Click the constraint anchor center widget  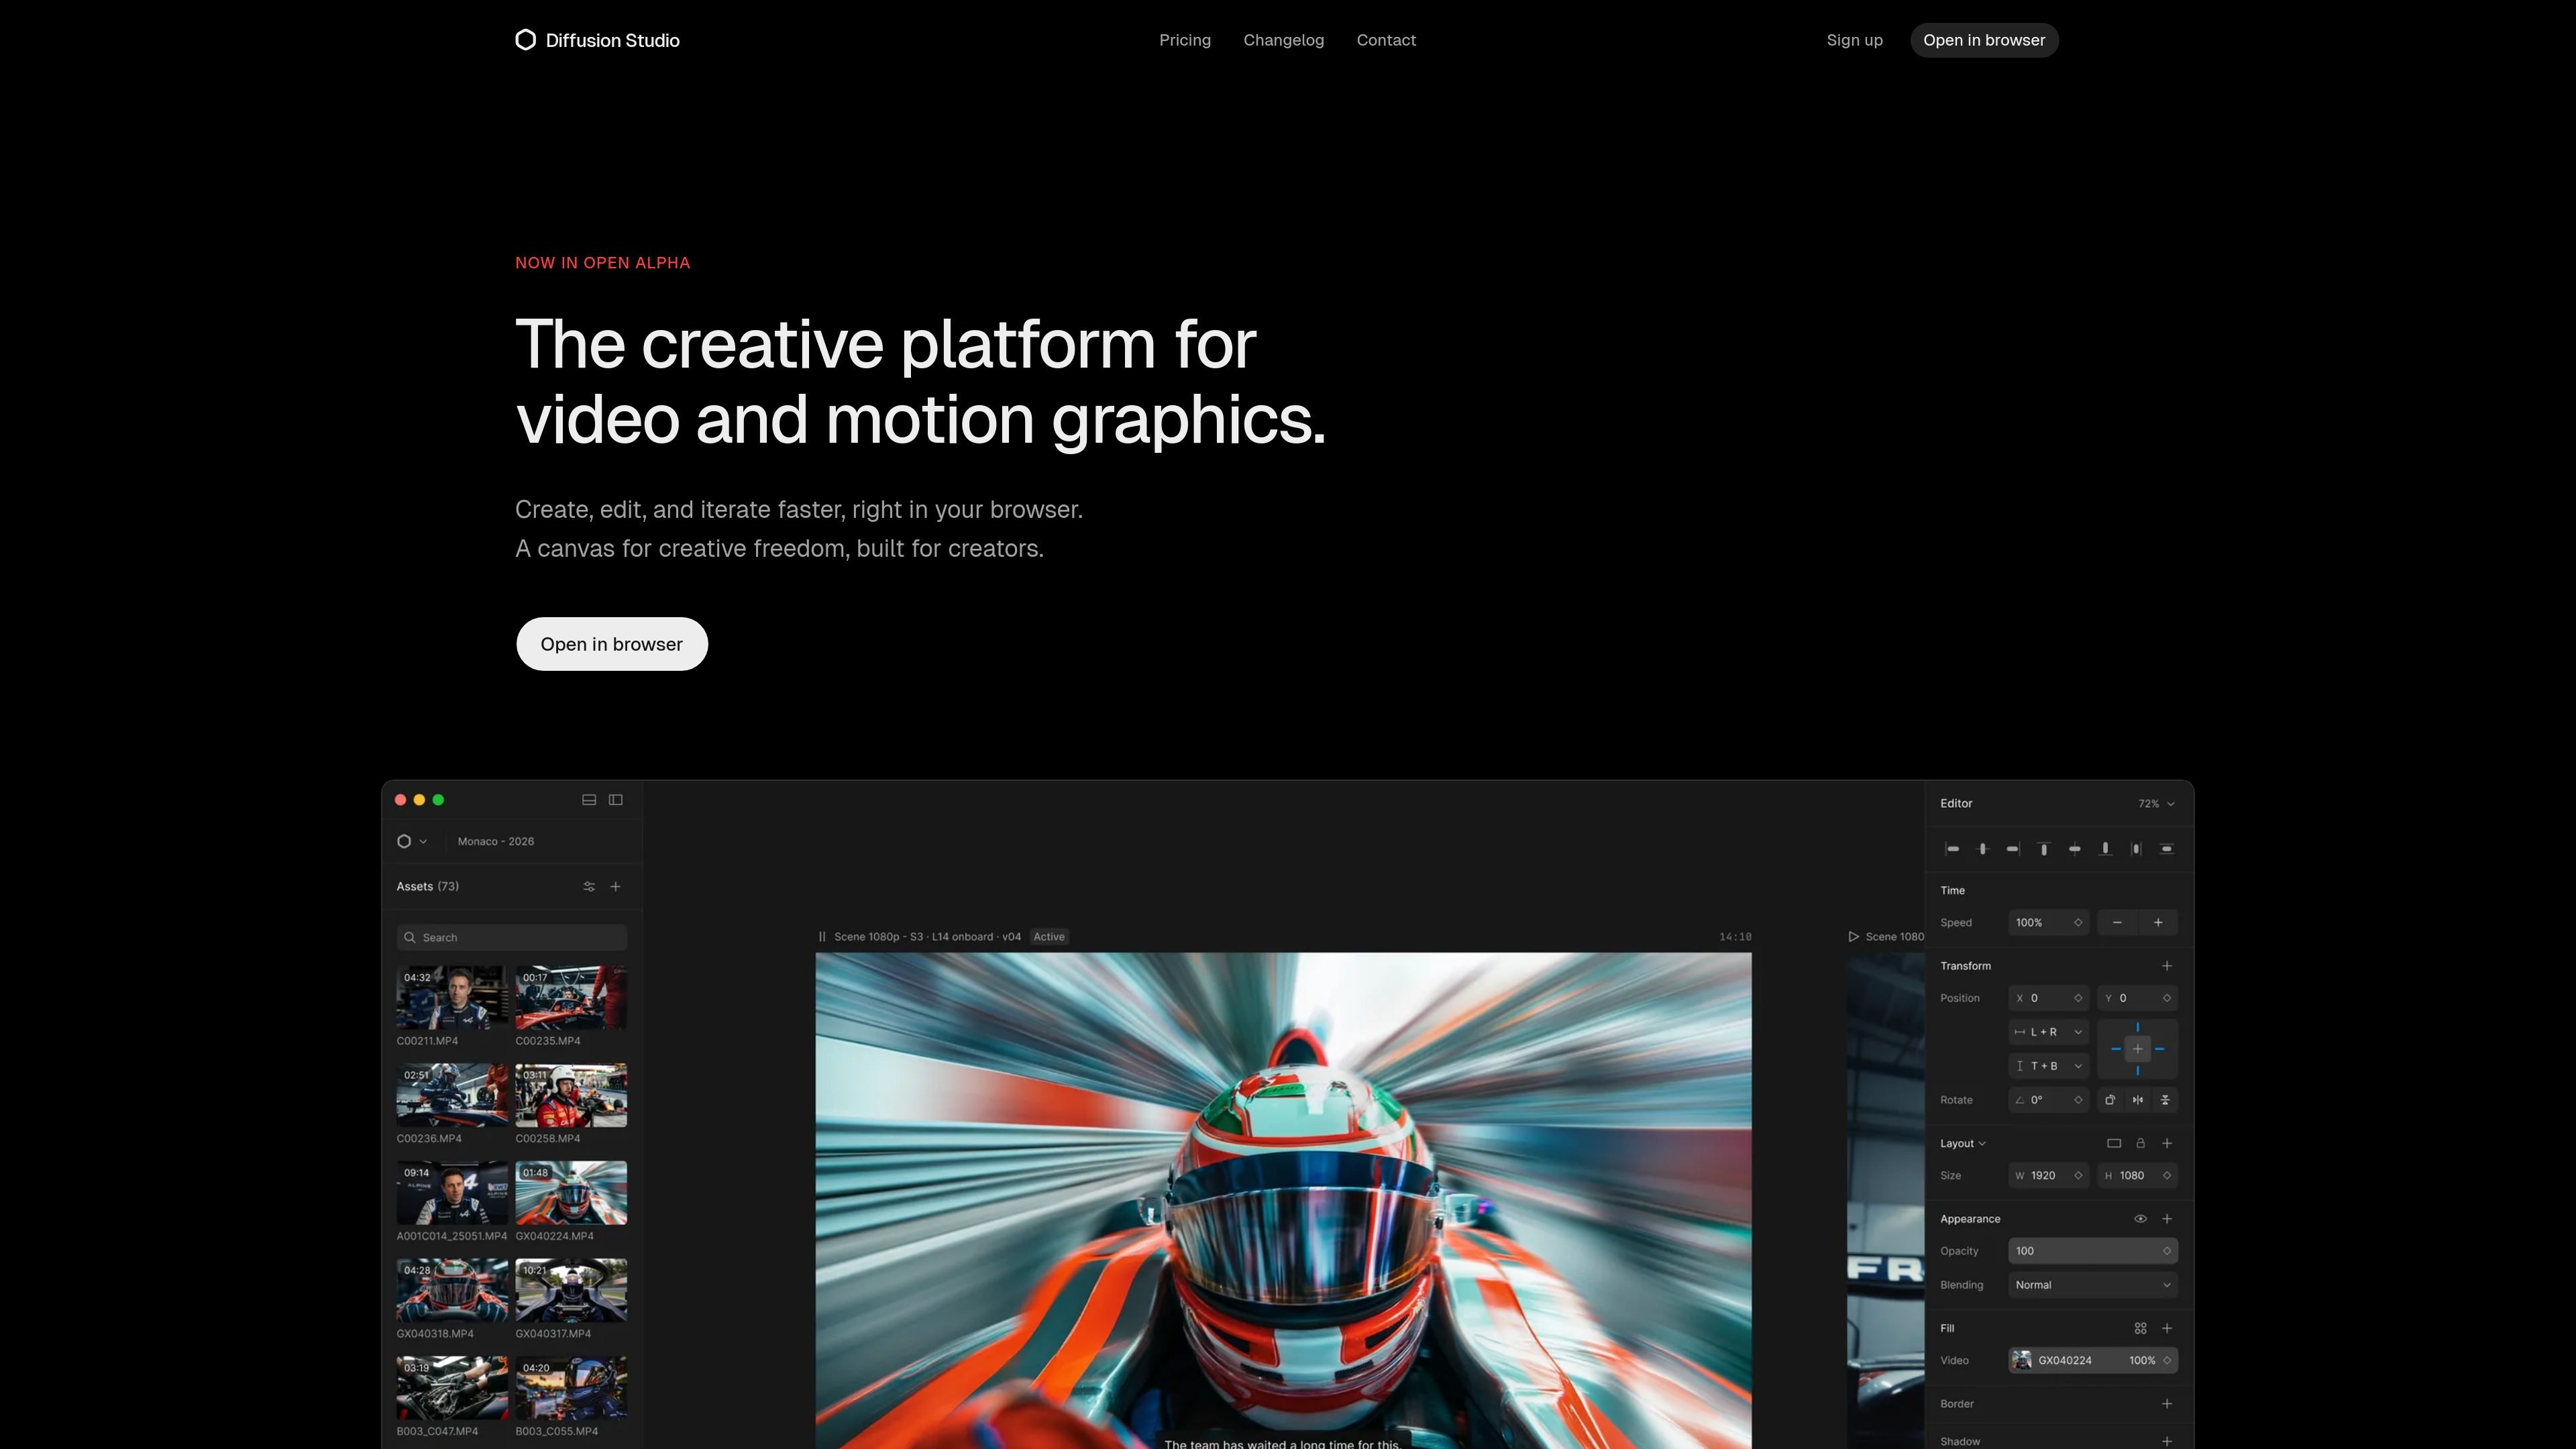pyautogui.click(x=2137, y=1049)
